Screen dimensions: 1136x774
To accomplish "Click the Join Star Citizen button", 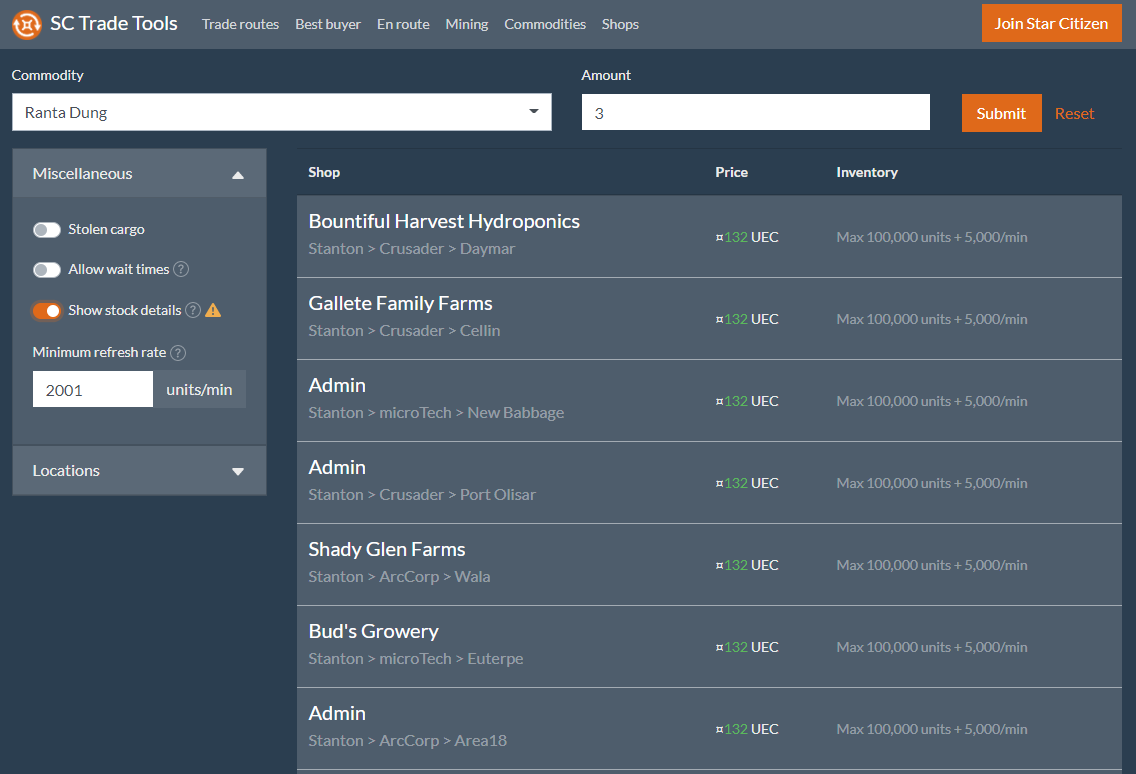I will pyautogui.click(x=1051, y=23).
